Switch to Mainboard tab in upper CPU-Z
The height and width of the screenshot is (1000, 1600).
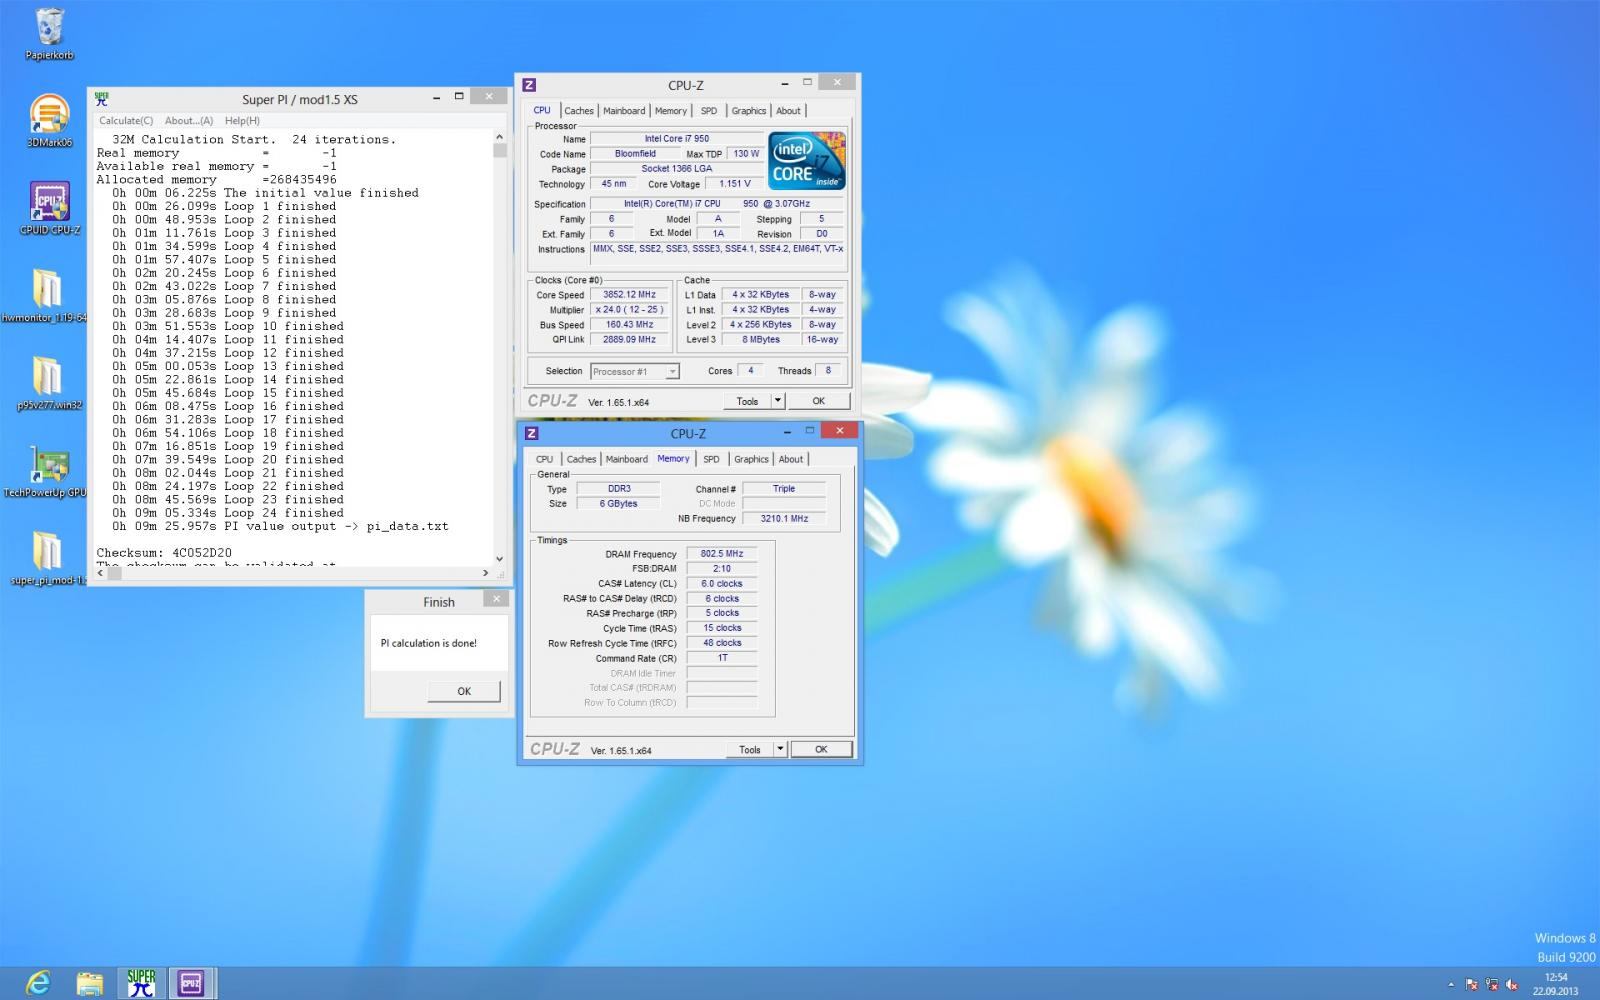624,111
